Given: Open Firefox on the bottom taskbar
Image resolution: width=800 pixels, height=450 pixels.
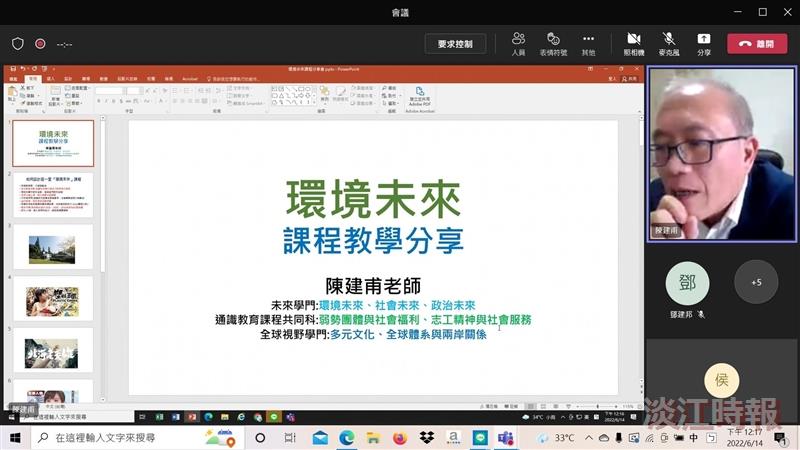Looking at the screenshot, I should [399, 438].
